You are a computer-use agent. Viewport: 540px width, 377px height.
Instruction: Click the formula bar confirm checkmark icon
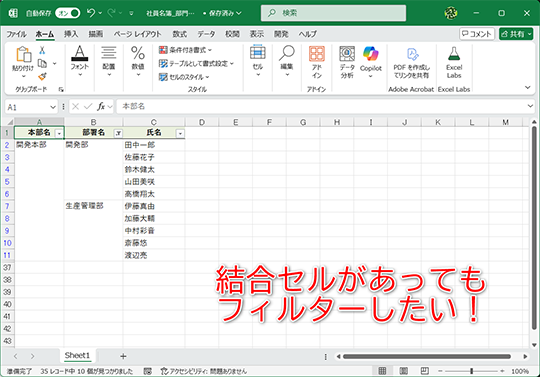point(88,107)
